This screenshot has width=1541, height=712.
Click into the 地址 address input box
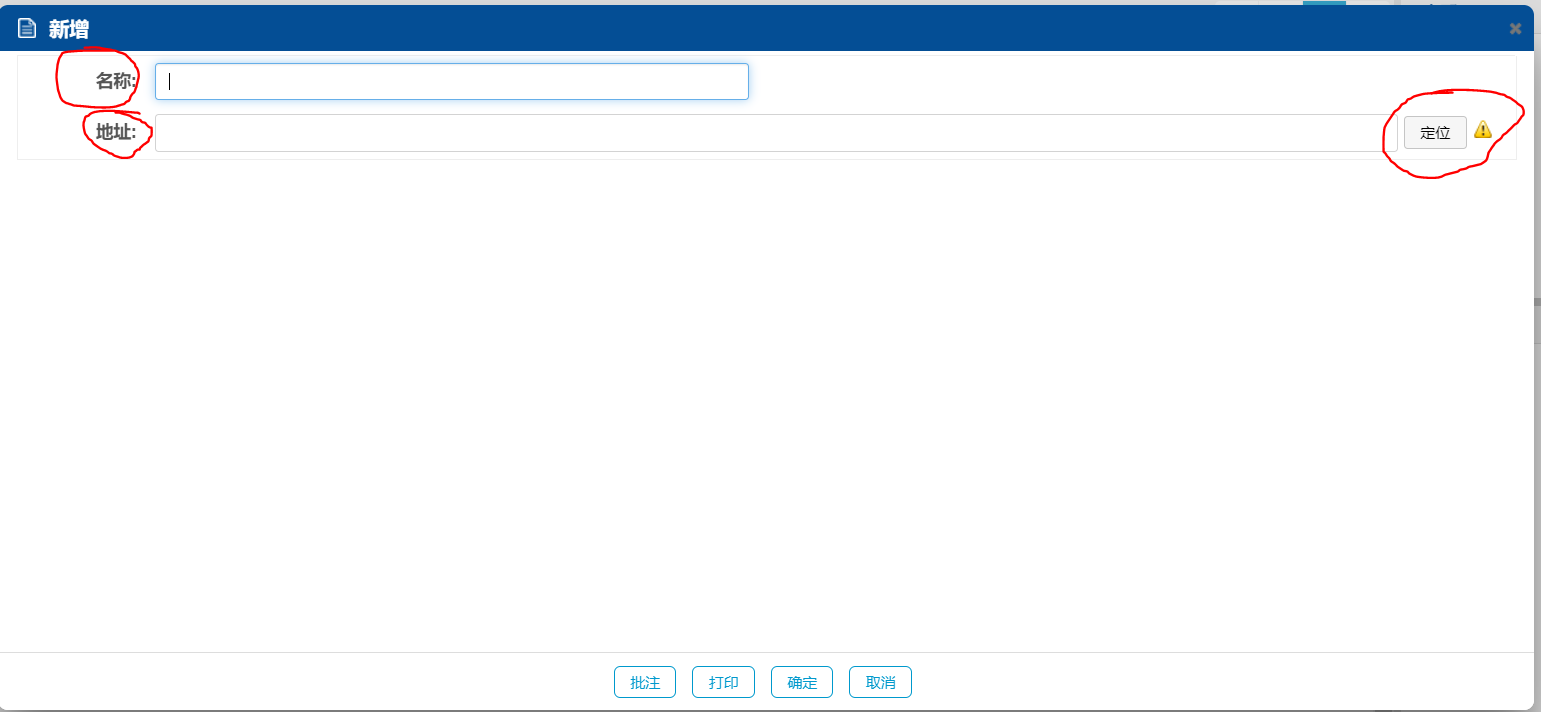[775, 133]
